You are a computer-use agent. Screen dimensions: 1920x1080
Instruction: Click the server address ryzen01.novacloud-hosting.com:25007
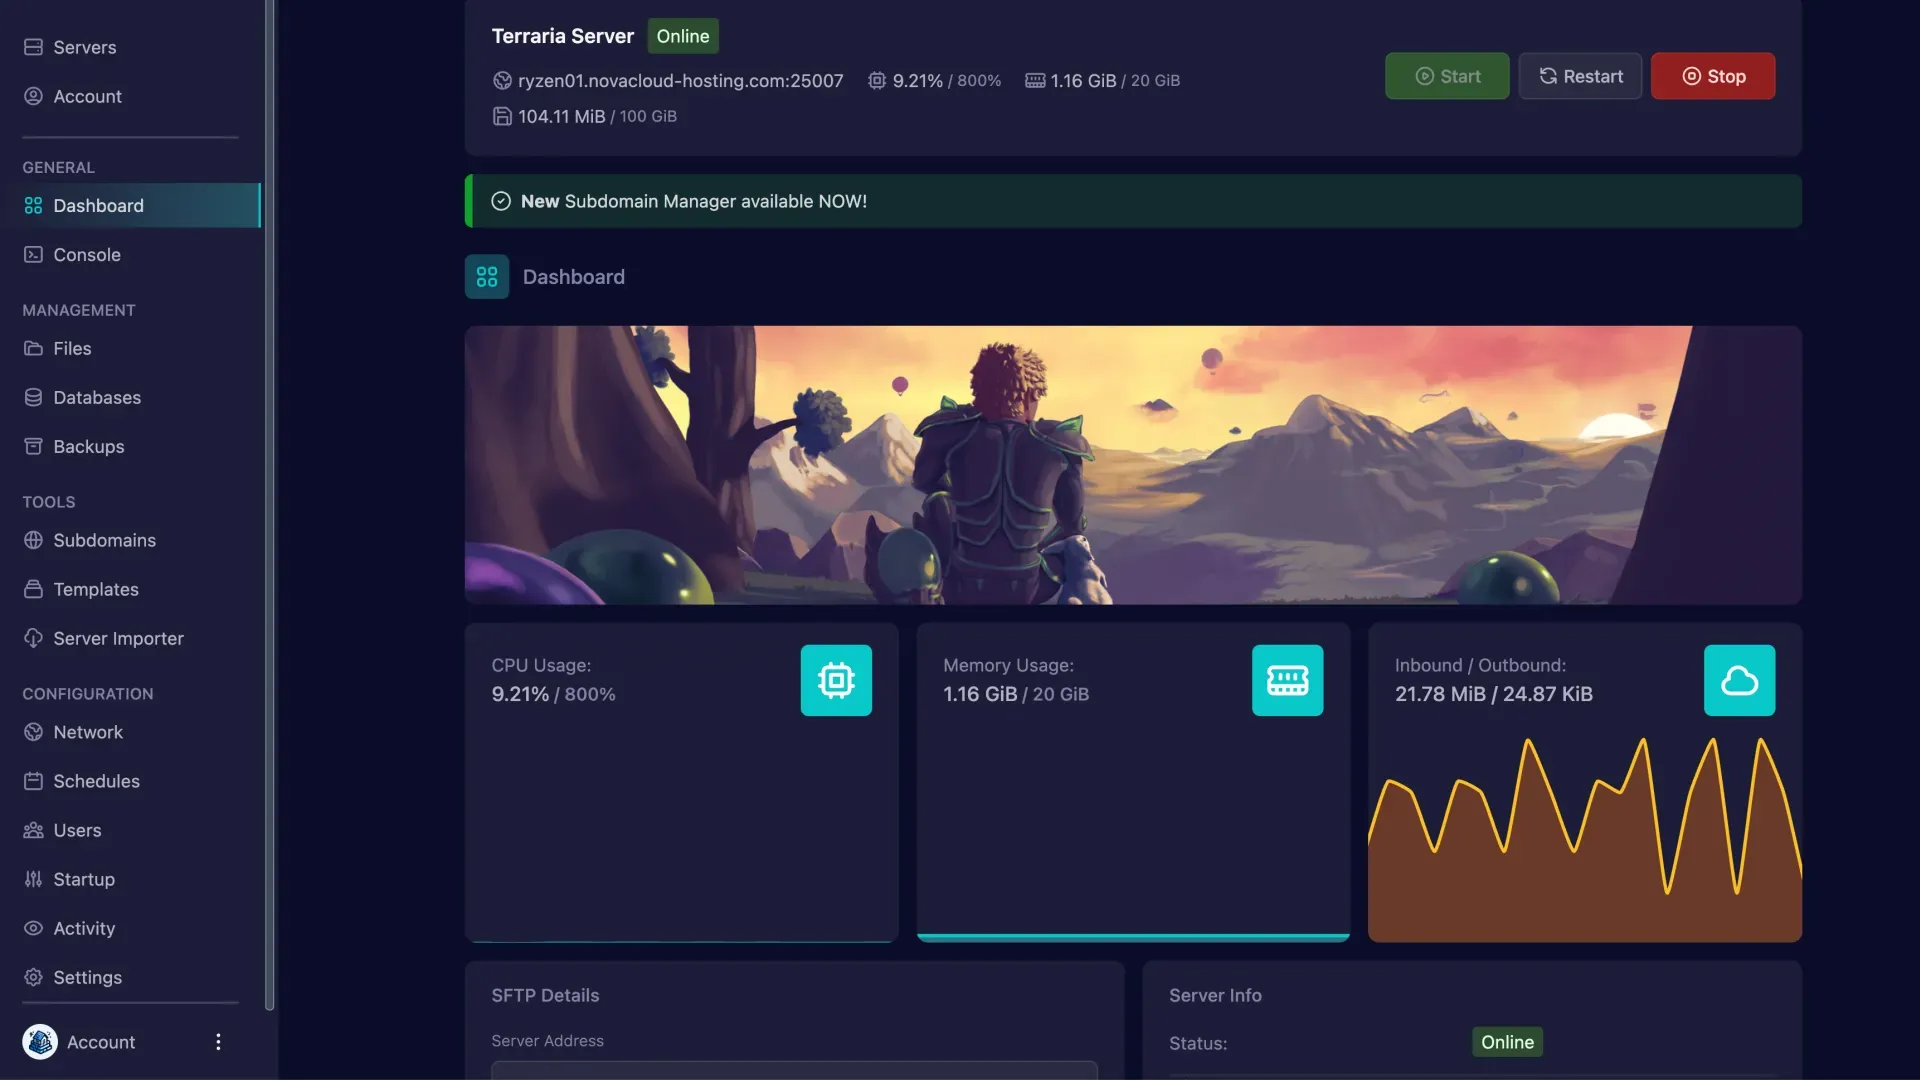pos(680,80)
